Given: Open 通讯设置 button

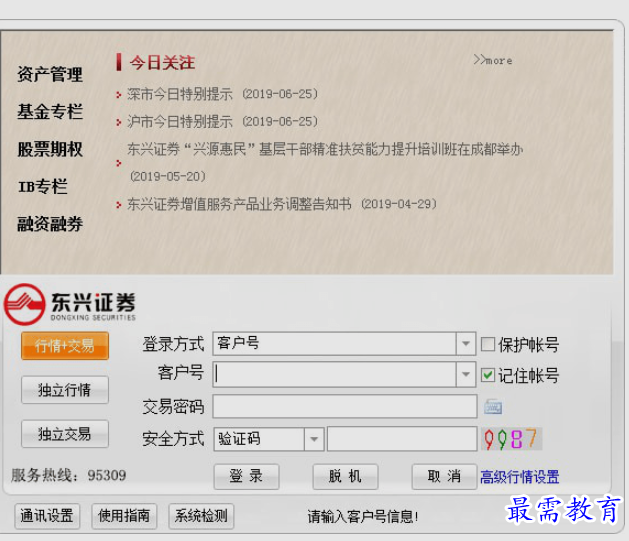Looking at the screenshot, I should tap(47, 516).
